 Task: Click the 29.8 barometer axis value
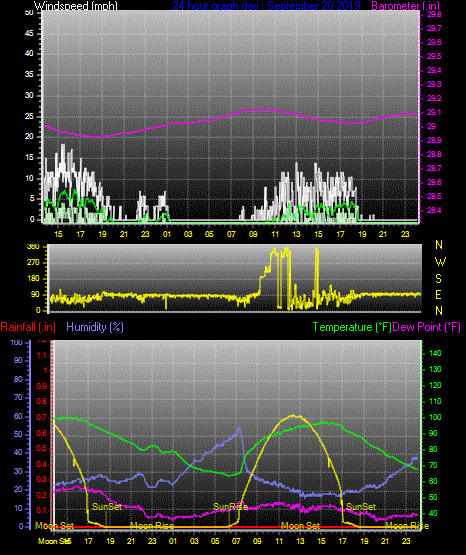434,14
